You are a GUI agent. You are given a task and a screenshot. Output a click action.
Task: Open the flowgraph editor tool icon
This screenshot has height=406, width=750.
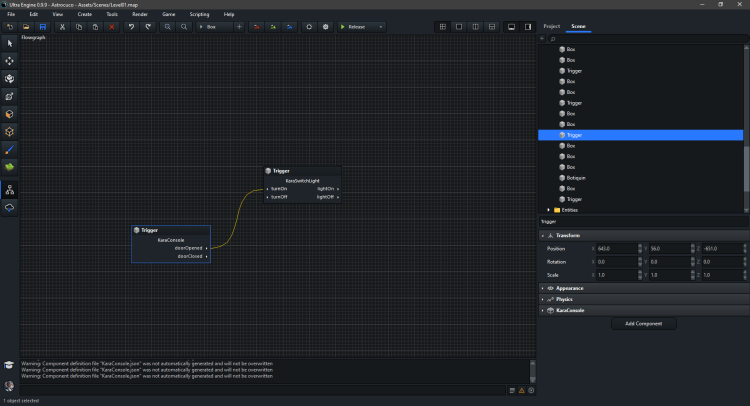(x=10, y=188)
